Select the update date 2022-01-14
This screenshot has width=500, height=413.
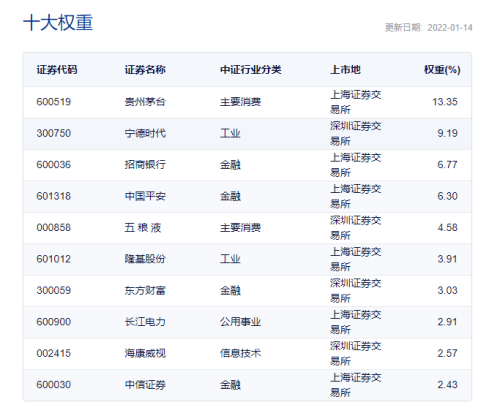tap(450, 28)
